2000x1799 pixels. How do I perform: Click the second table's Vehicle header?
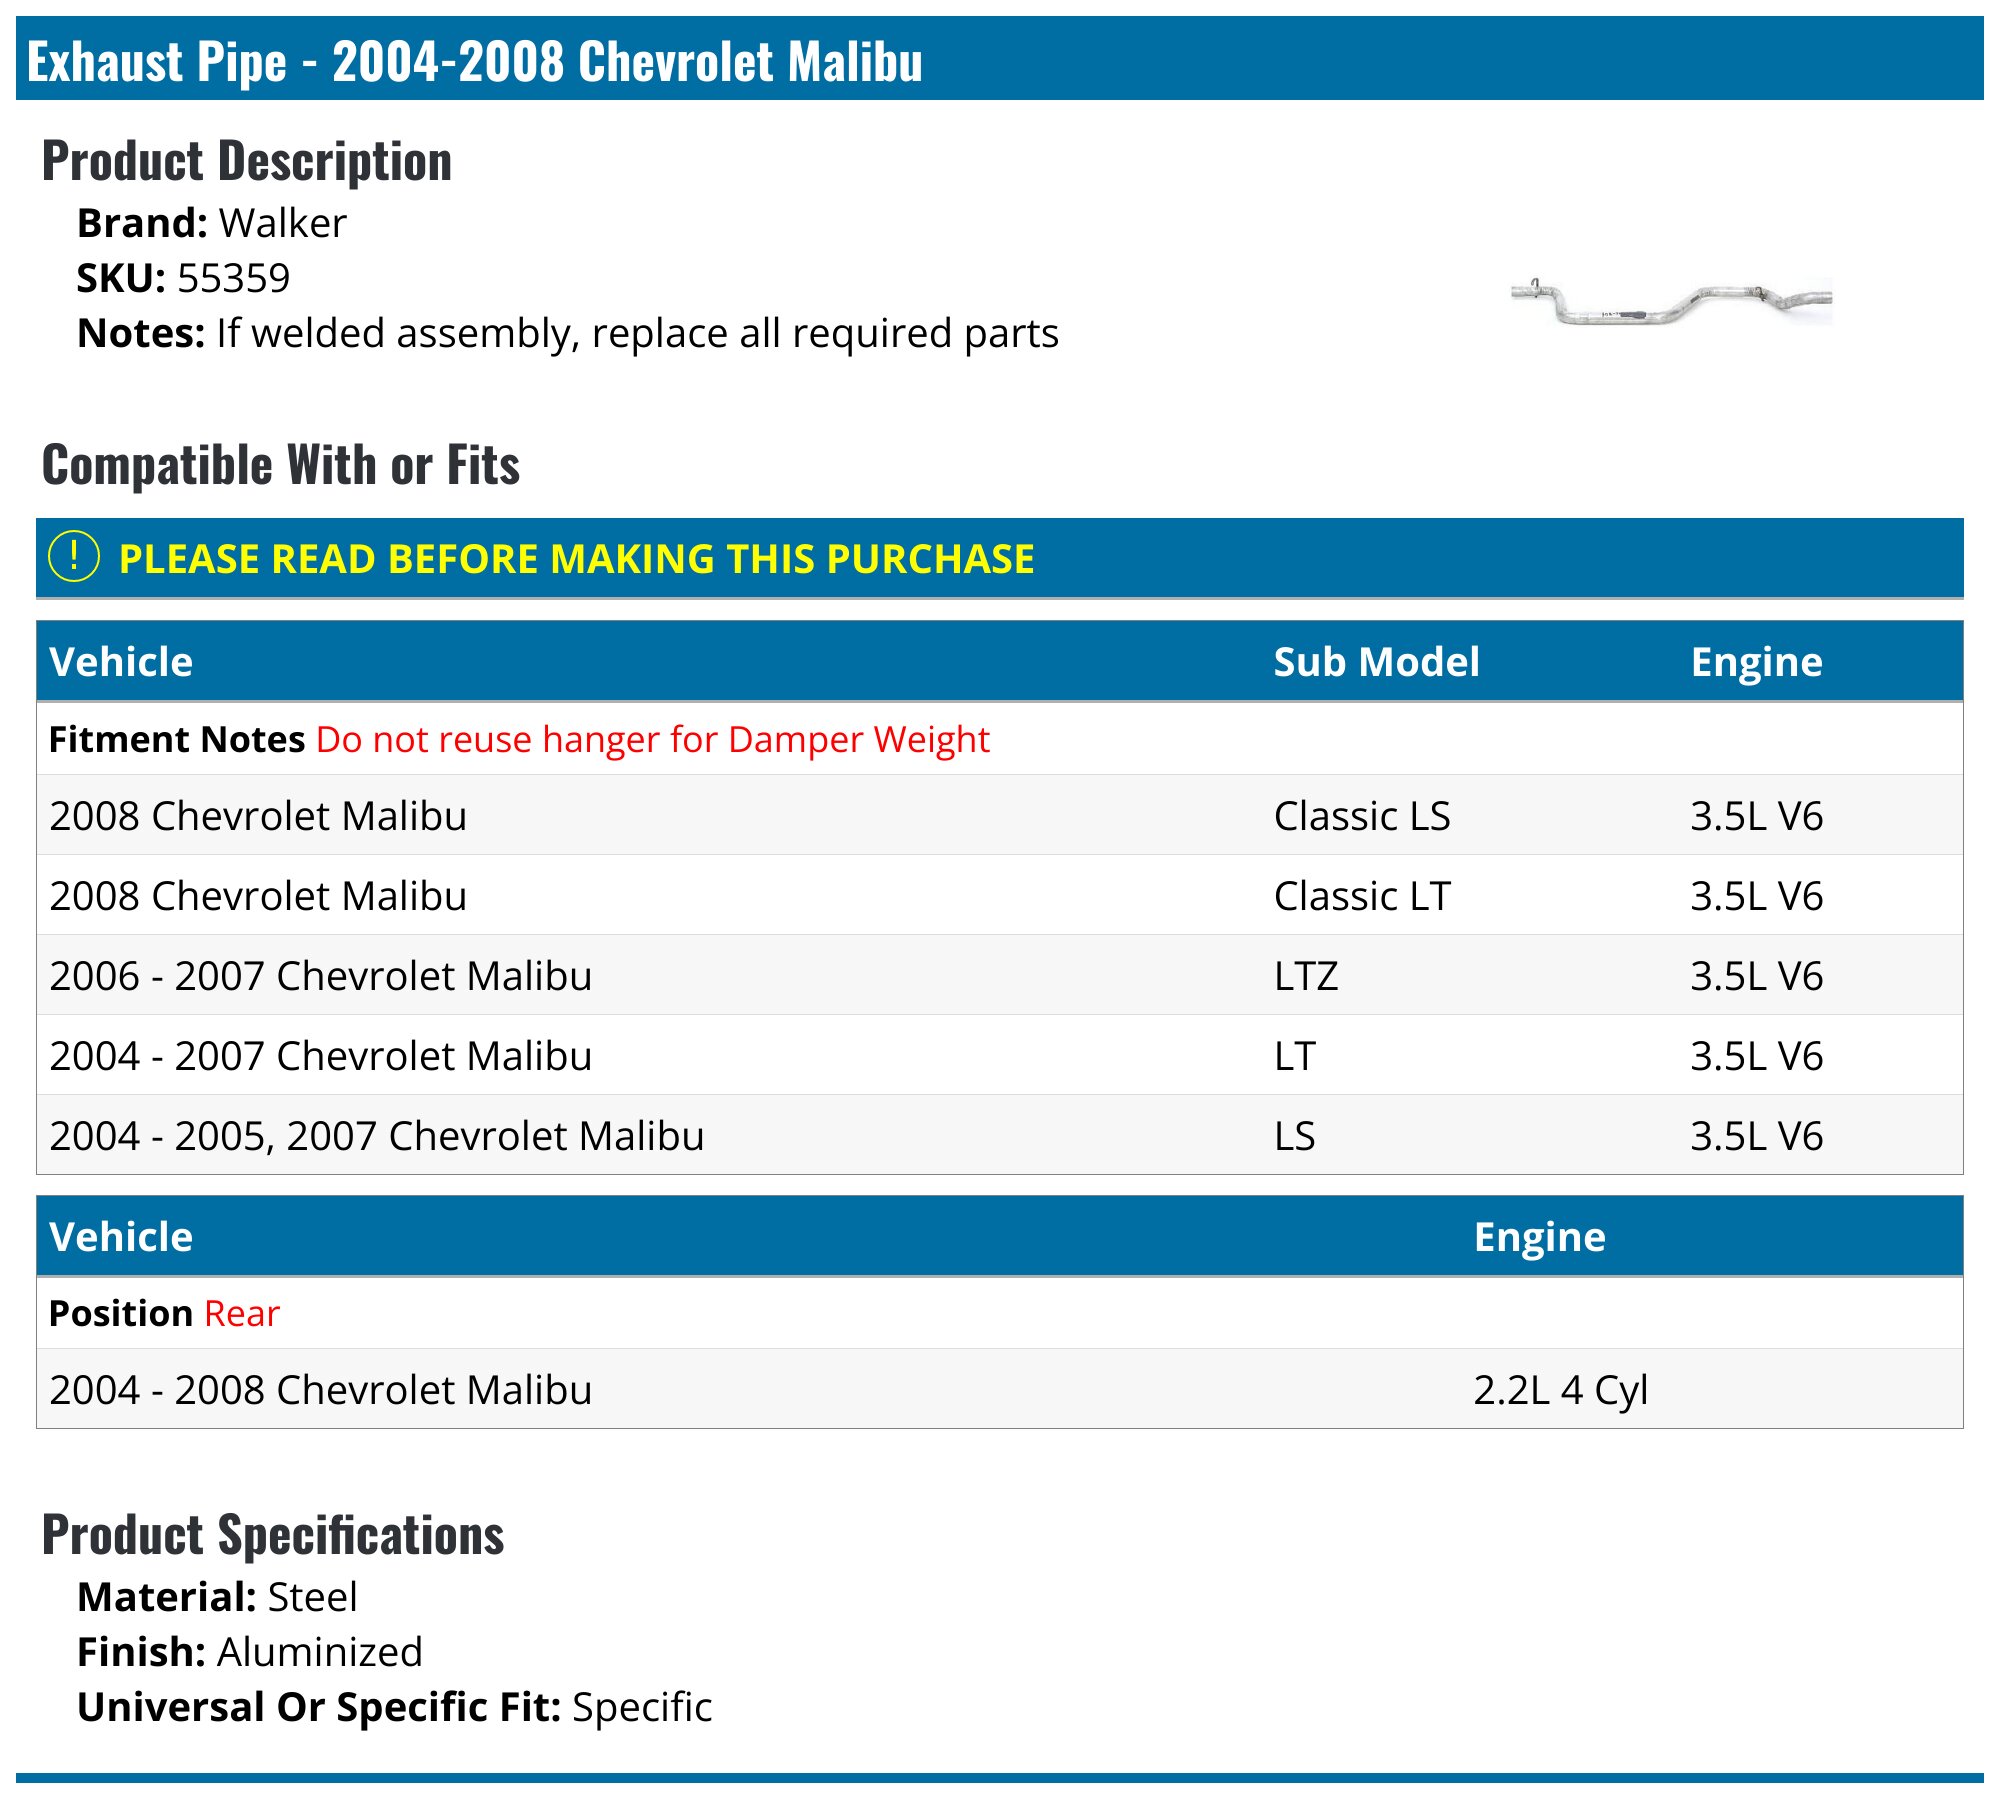click(121, 1237)
